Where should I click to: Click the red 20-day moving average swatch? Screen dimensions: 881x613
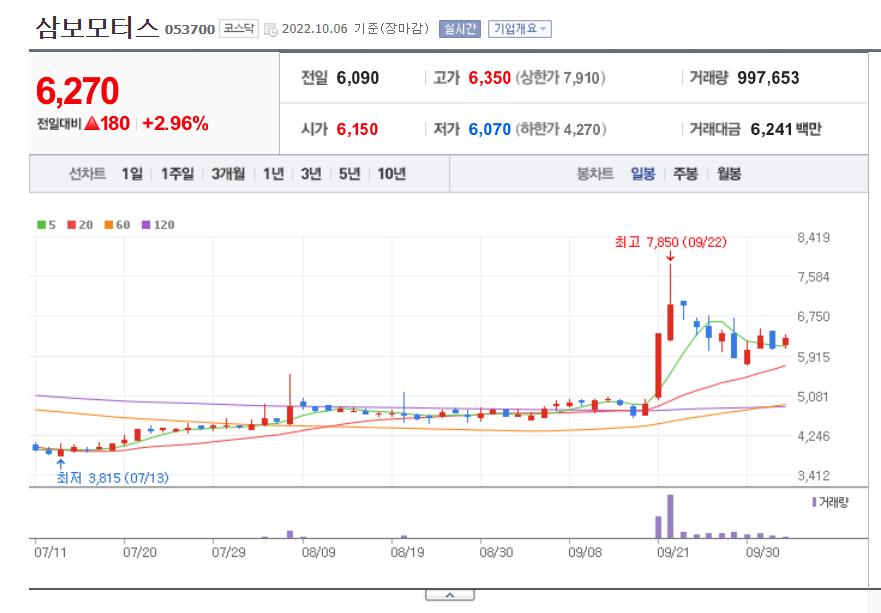pos(71,225)
